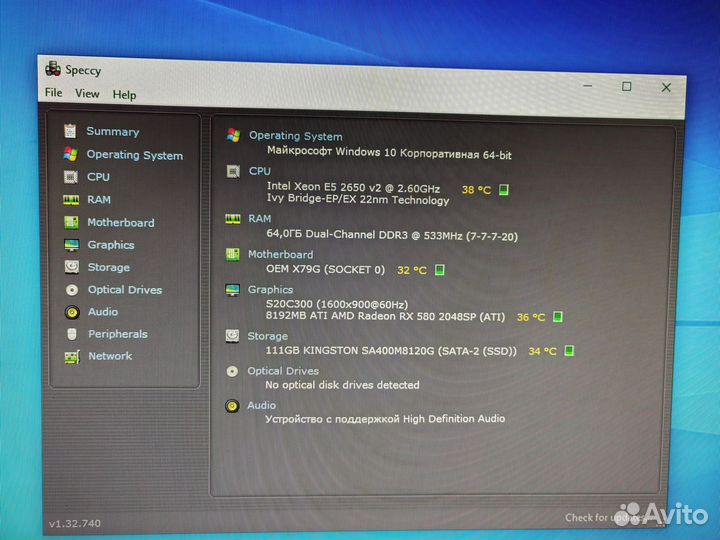Minimize the Speccy window
Screen dimensions: 720x540
point(588,85)
